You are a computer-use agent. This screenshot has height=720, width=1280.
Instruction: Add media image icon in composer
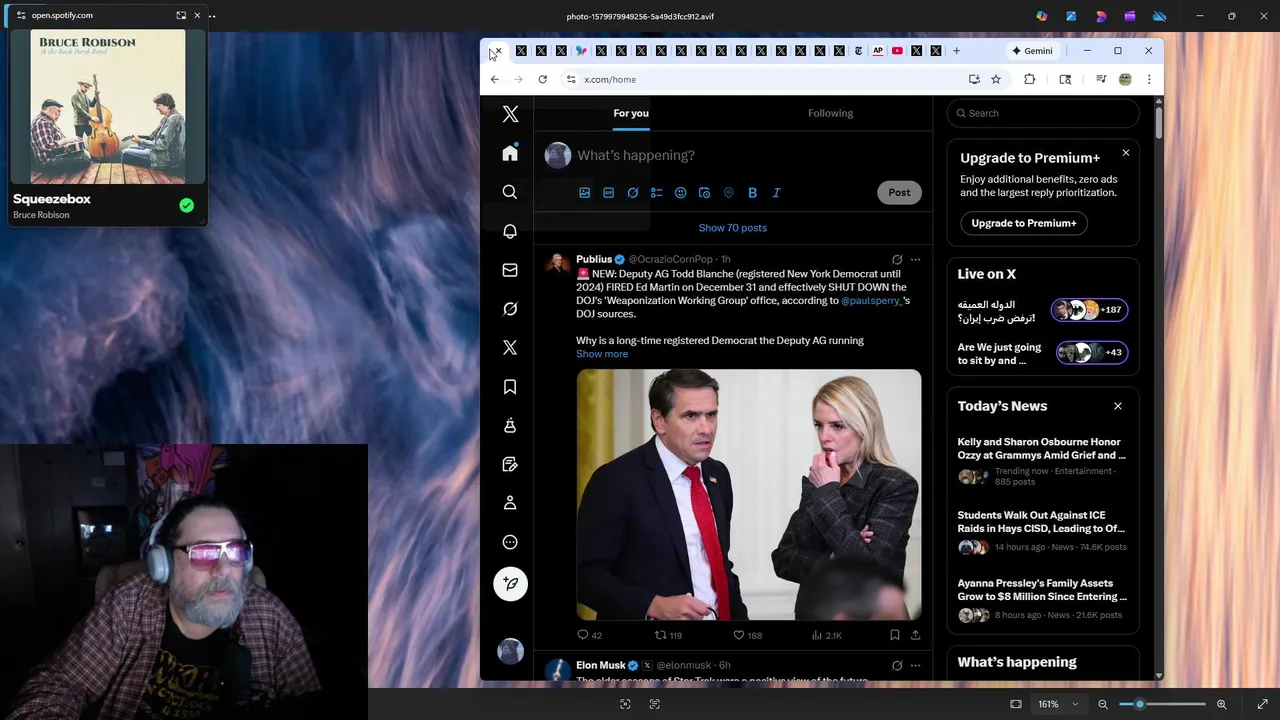[585, 193]
